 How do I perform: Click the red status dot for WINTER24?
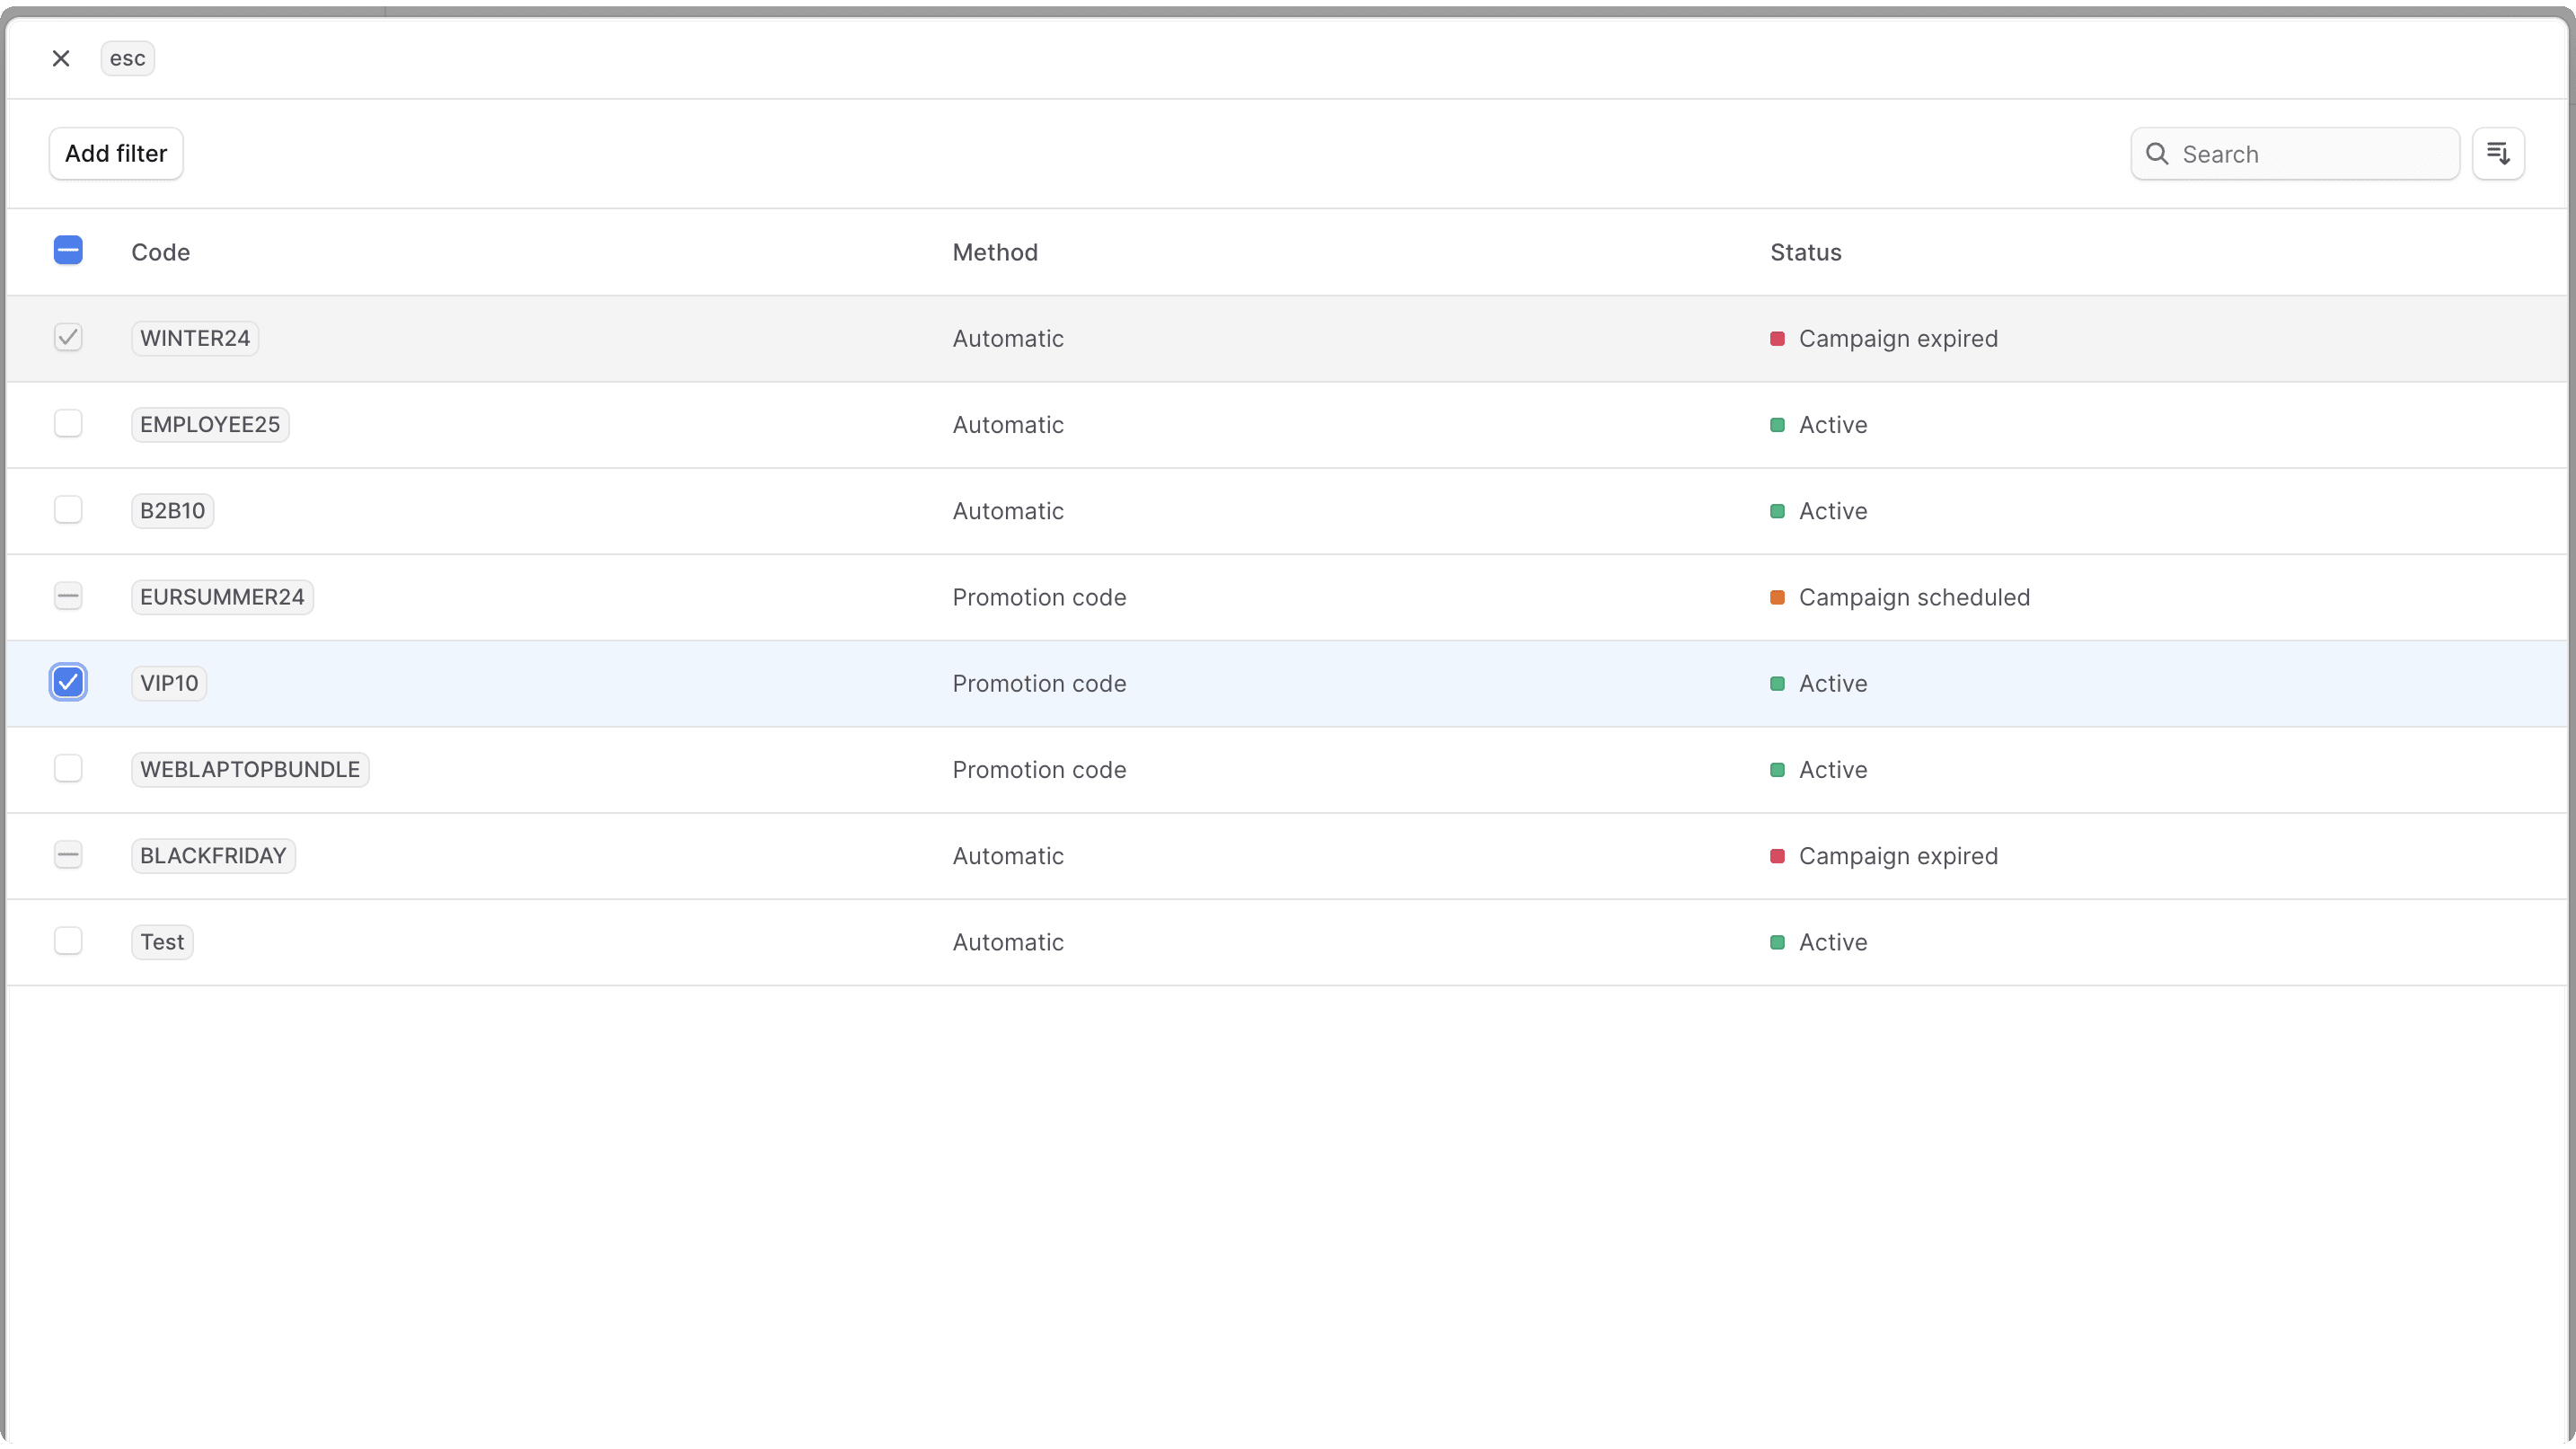(x=1777, y=338)
